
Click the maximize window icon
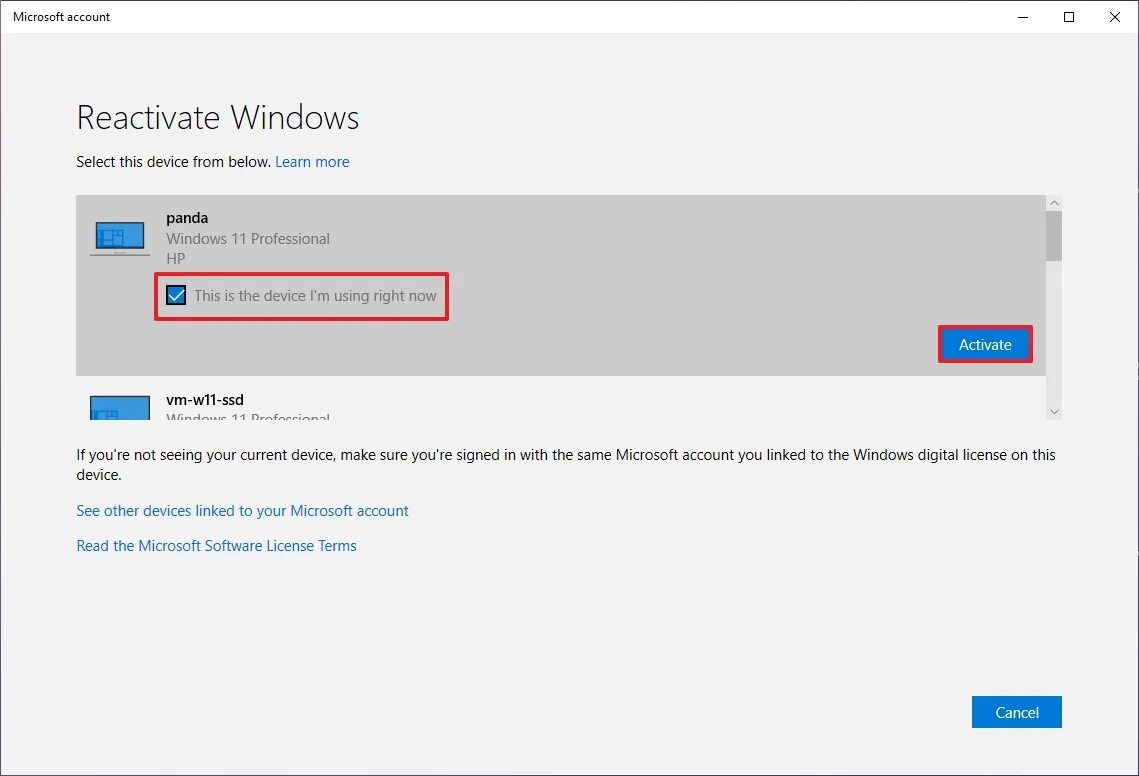[x=1068, y=17]
